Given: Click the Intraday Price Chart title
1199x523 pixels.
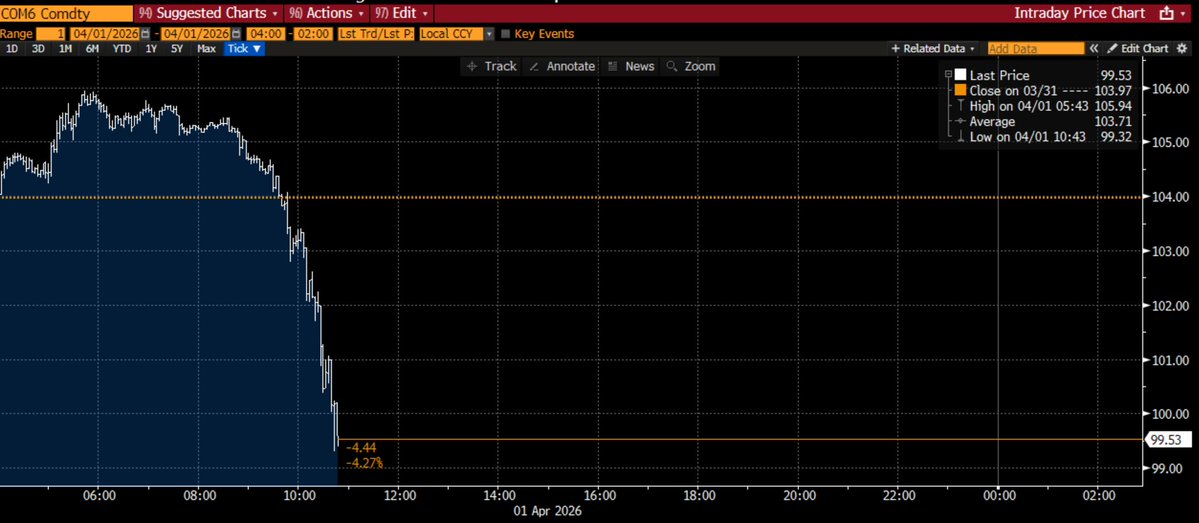Looking at the screenshot, I should pyautogui.click(x=1080, y=13).
